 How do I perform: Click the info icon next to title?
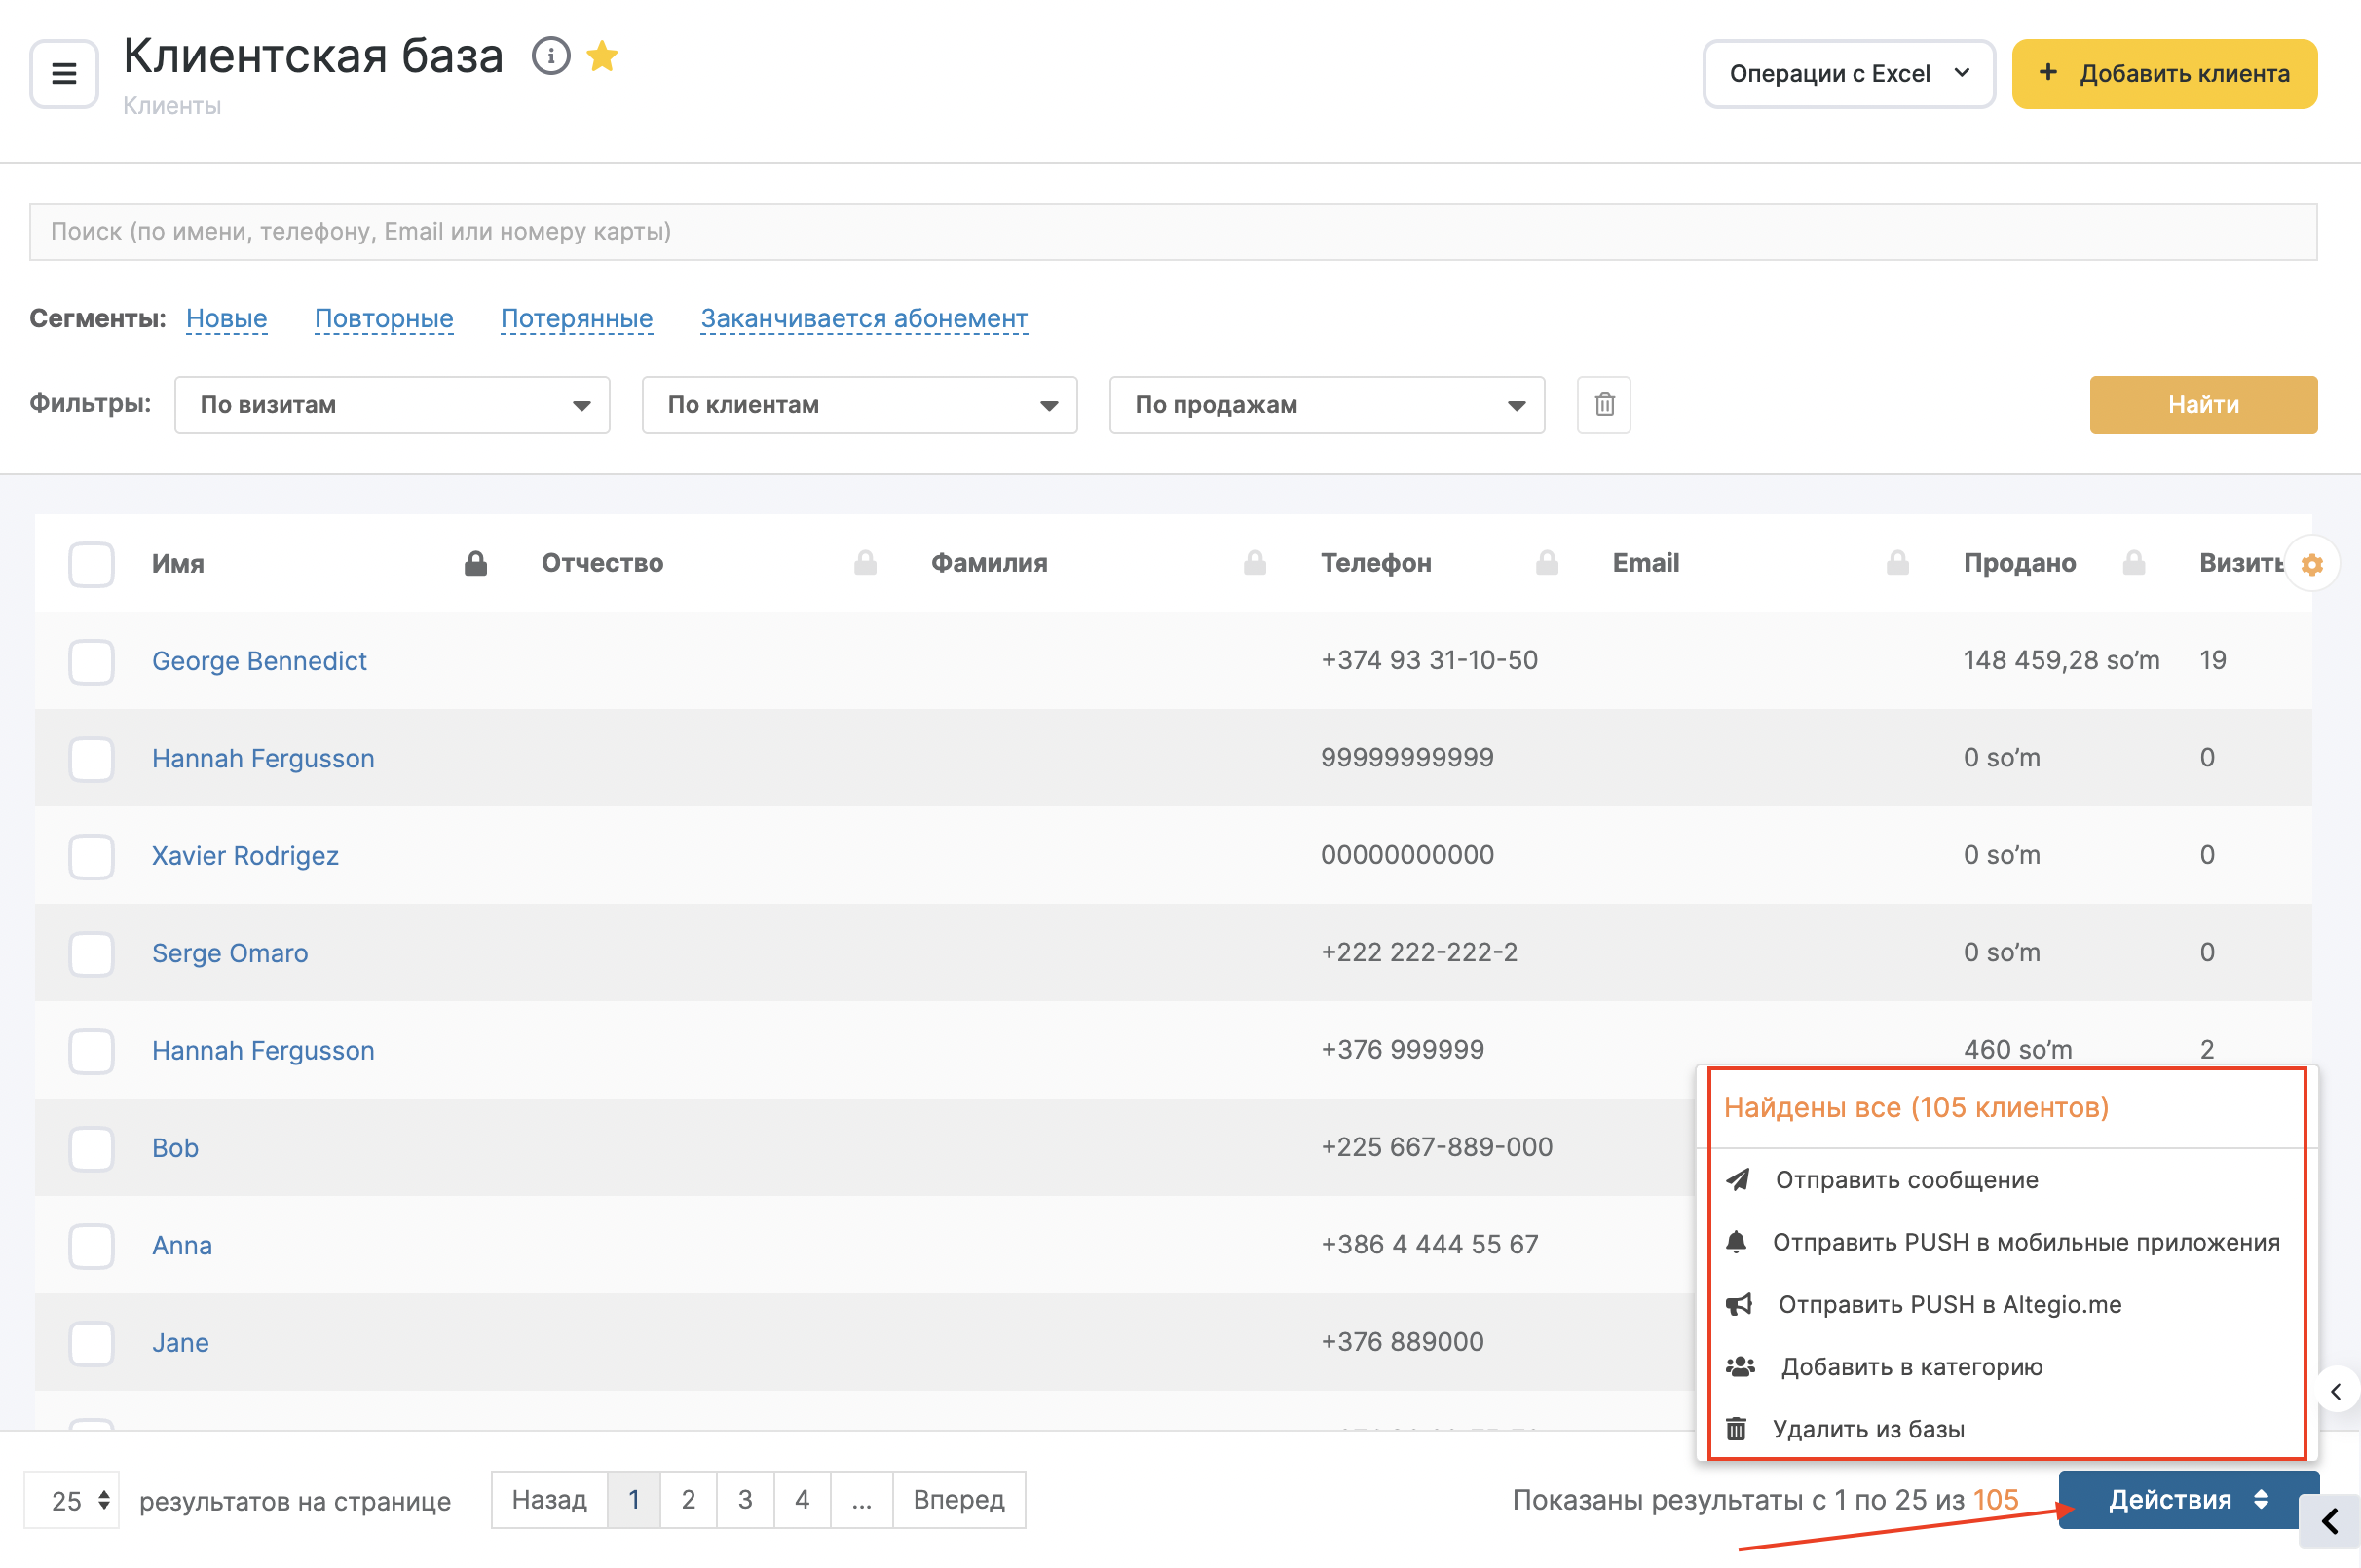tap(550, 56)
